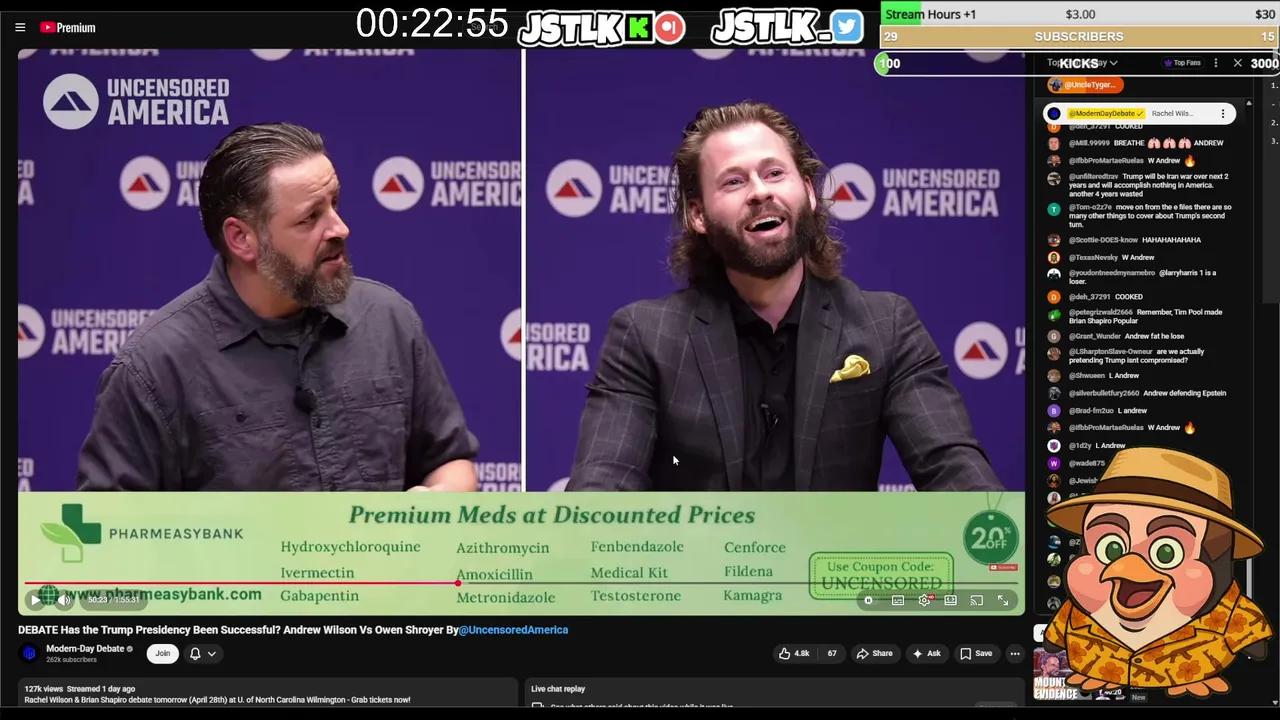Image resolution: width=1280 pixels, height=720 pixels.
Task: Toggle subtitles/closed captions button
Action: (898, 600)
